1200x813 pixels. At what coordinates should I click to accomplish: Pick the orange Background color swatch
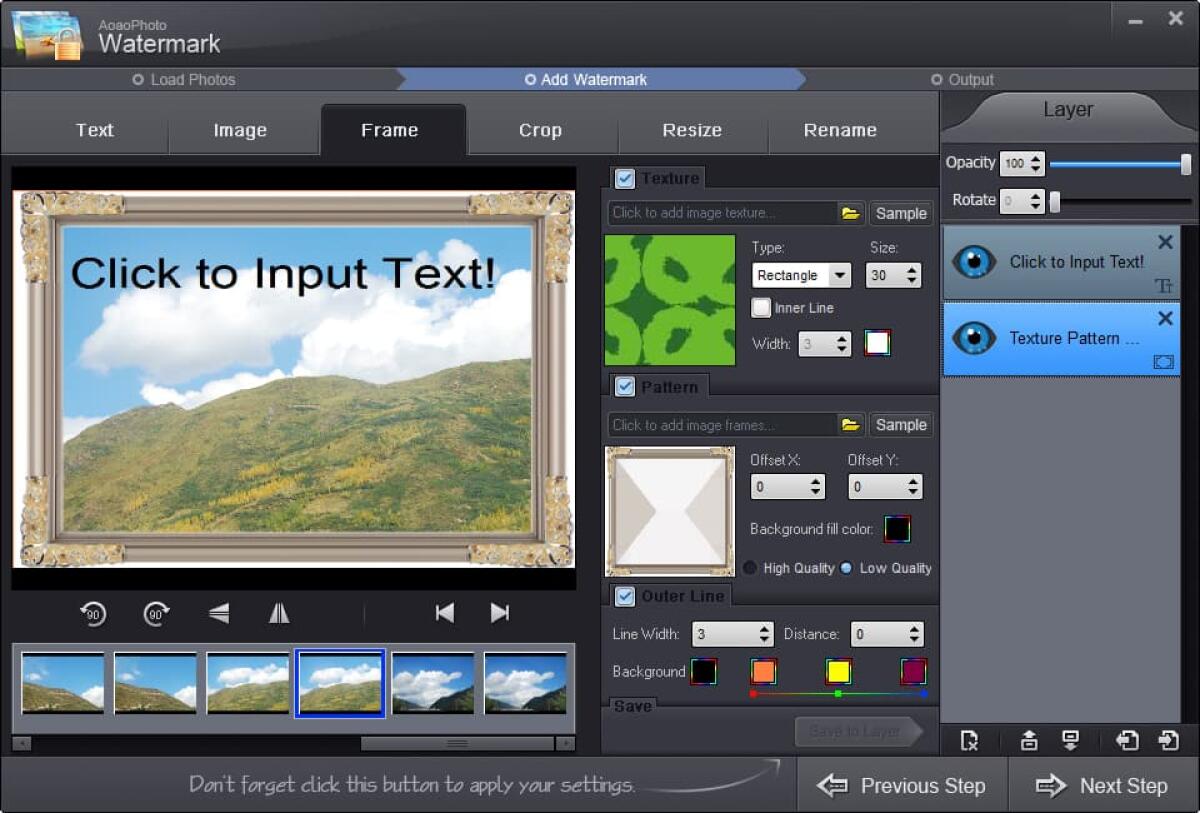[x=763, y=671]
